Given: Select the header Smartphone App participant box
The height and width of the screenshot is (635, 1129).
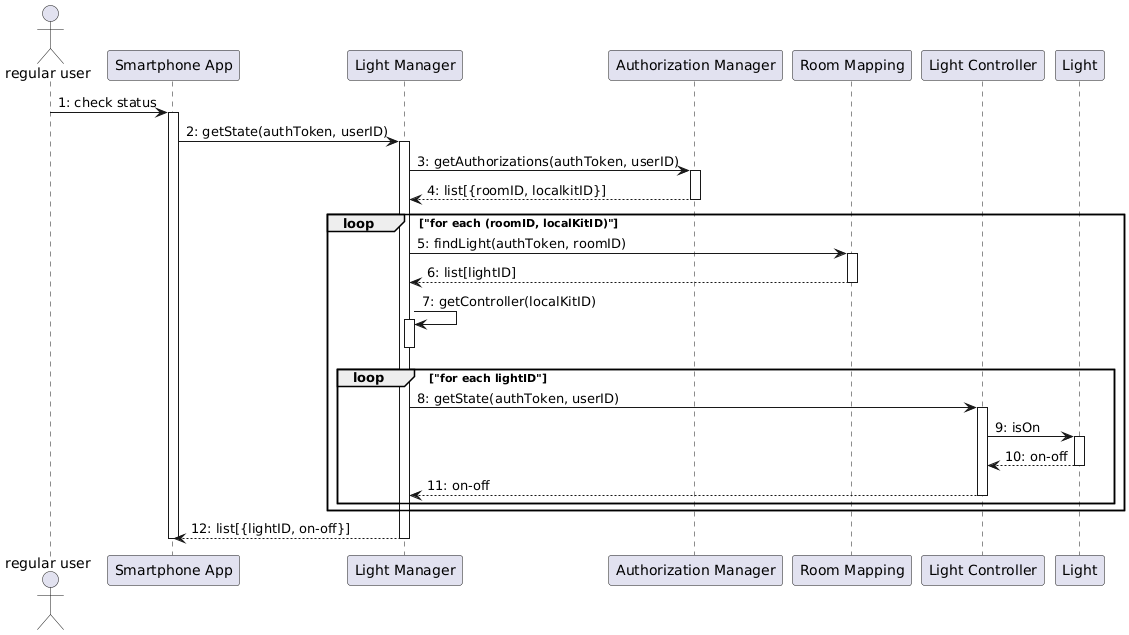Looking at the screenshot, I should click(173, 66).
